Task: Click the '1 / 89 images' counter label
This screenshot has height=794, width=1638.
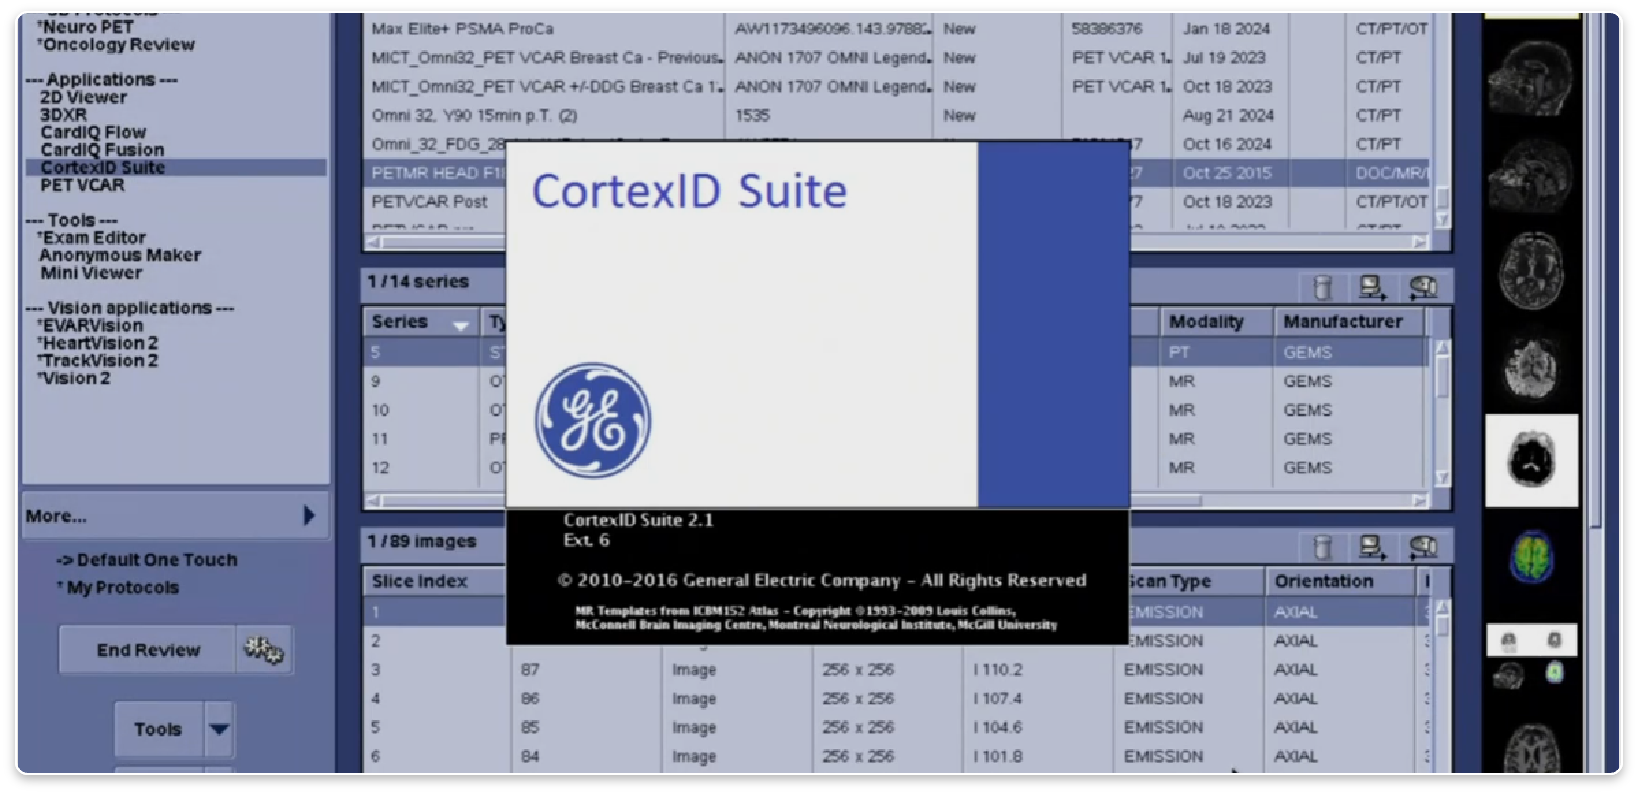Action: pos(422,542)
